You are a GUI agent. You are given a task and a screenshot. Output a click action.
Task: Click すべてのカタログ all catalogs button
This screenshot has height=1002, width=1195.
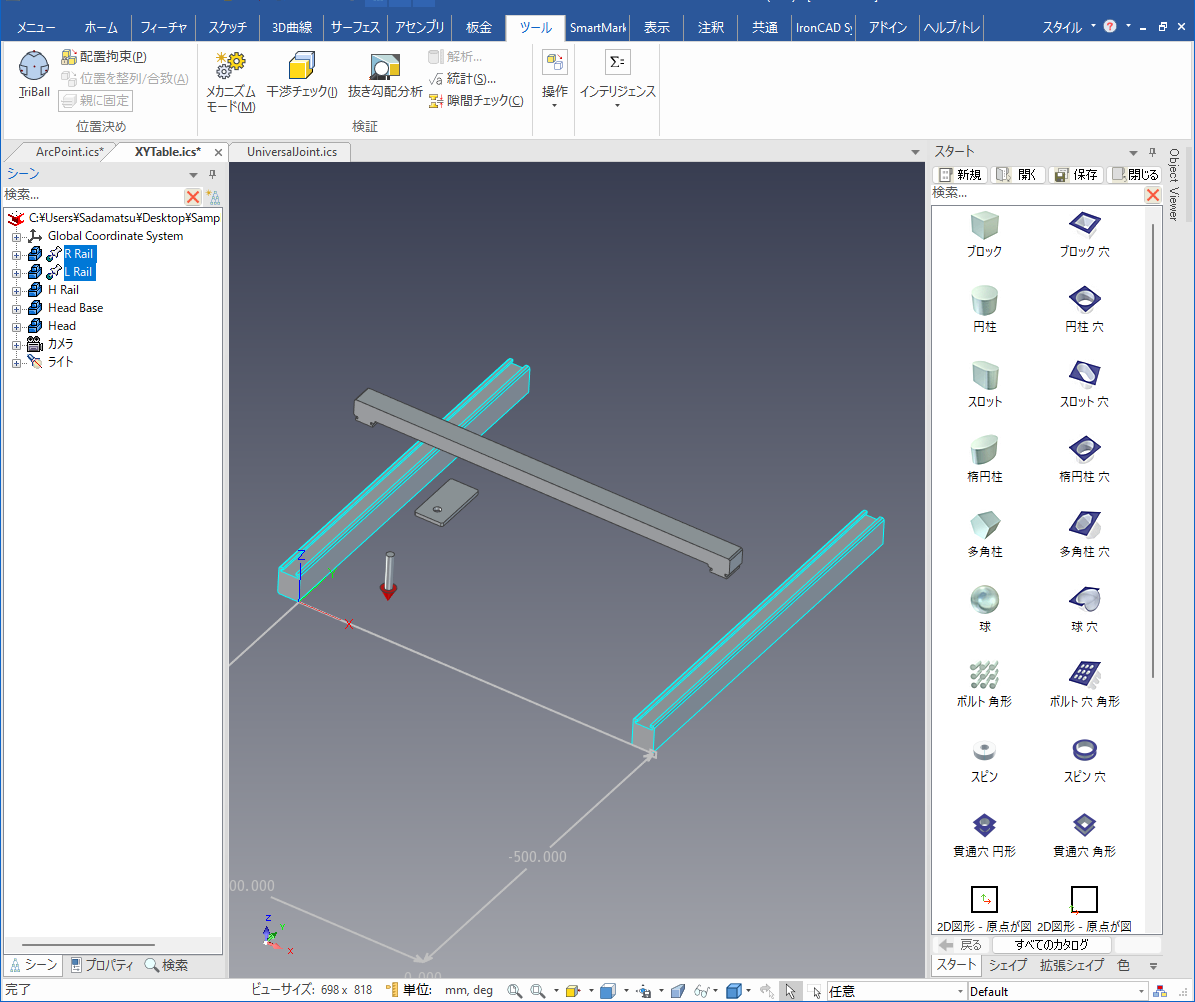point(1051,945)
